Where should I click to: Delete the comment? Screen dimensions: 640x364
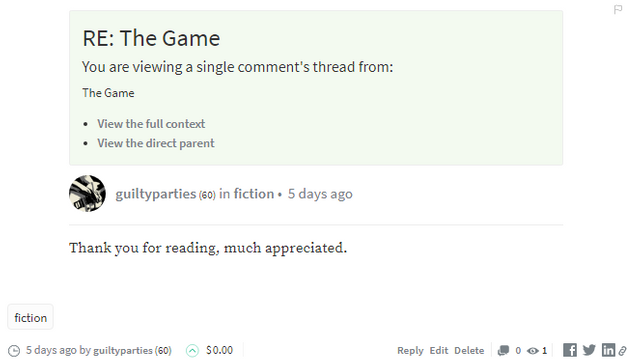pyautogui.click(x=469, y=351)
